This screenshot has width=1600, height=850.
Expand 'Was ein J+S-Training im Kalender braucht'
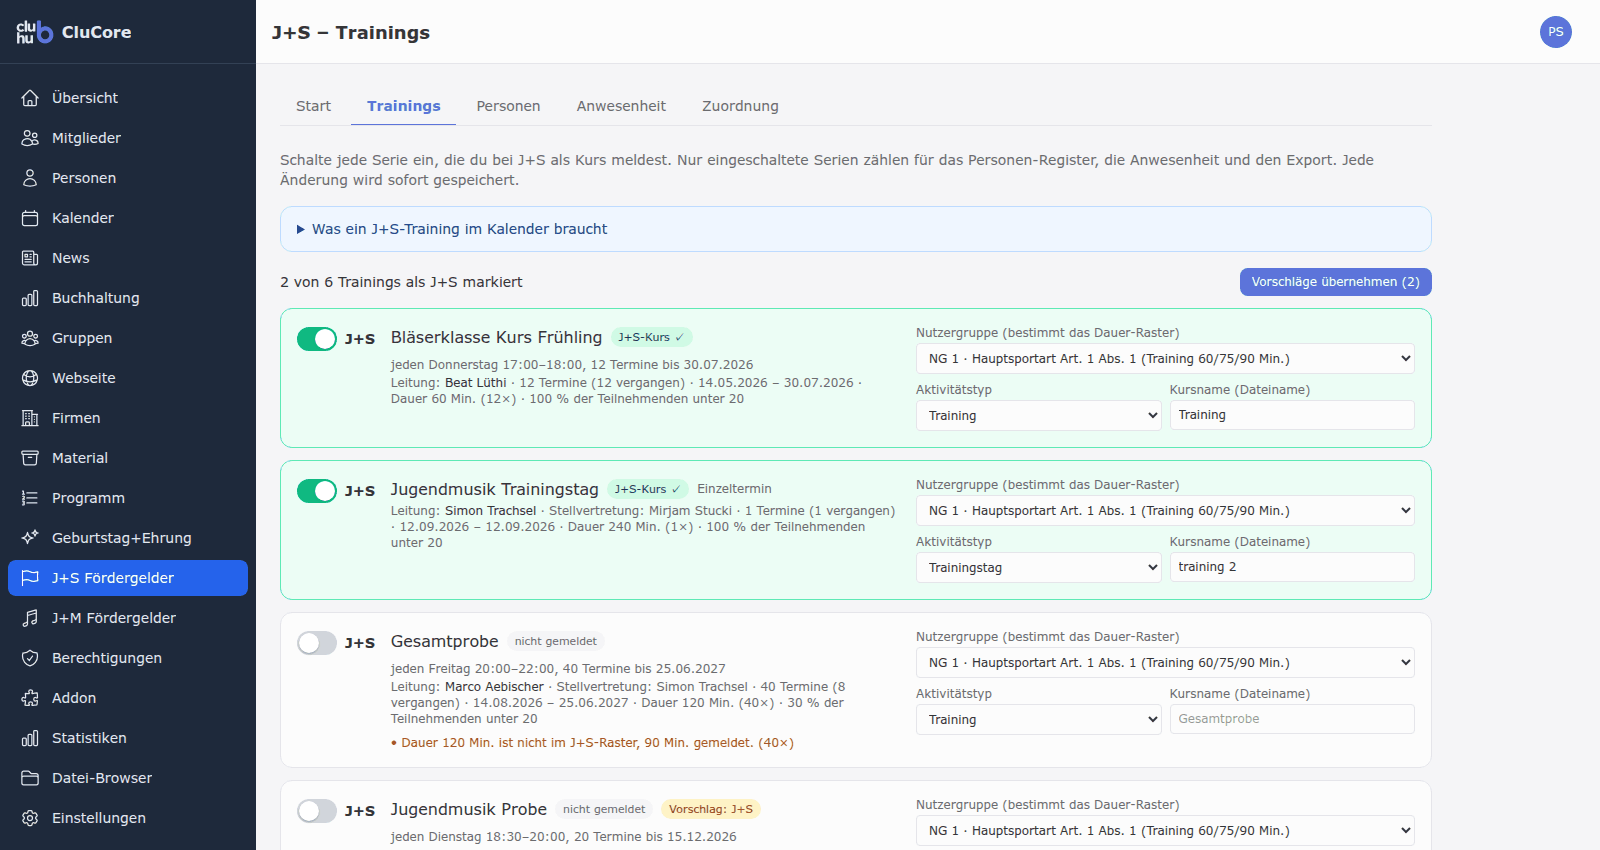coord(855,229)
